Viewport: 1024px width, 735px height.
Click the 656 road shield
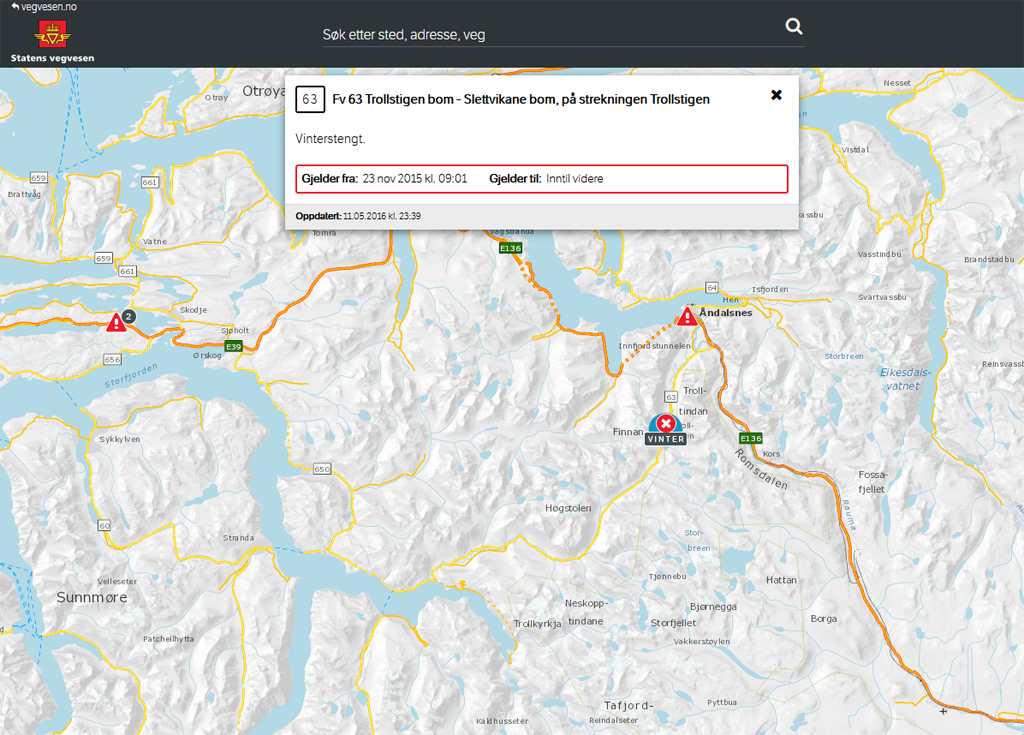pos(112,359)
